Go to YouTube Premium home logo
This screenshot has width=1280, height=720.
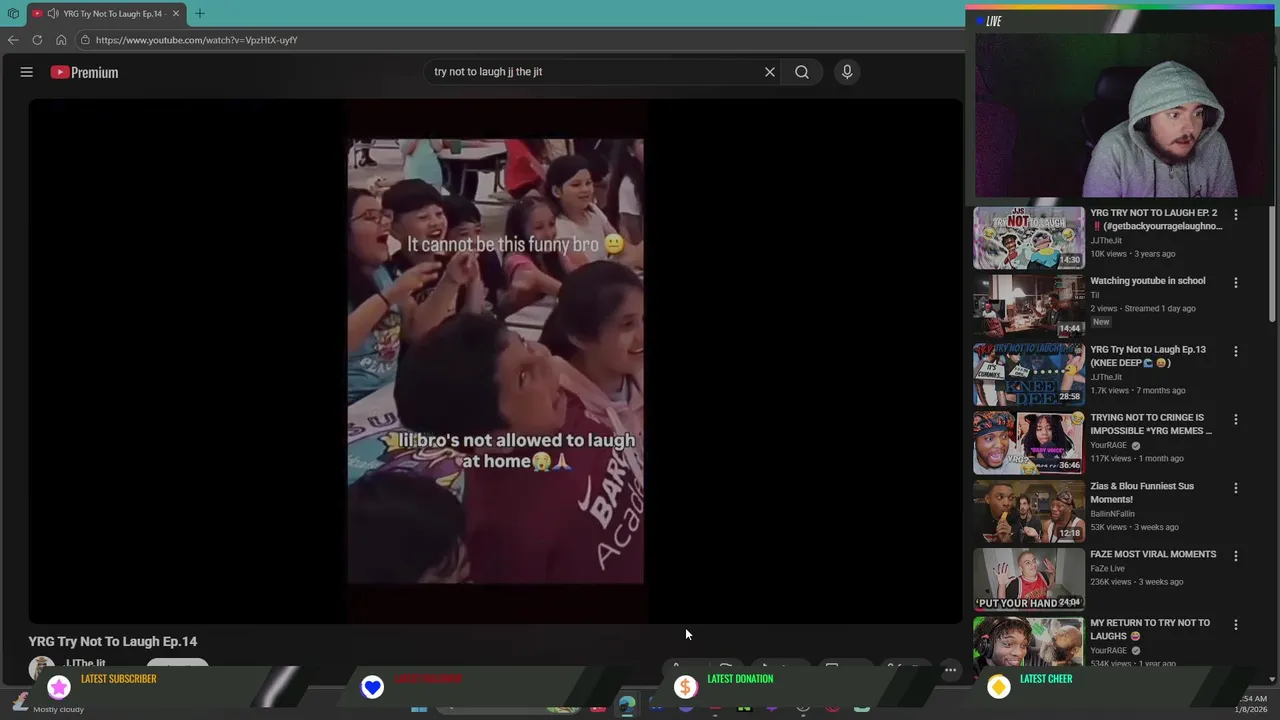[x=85, y=72]
